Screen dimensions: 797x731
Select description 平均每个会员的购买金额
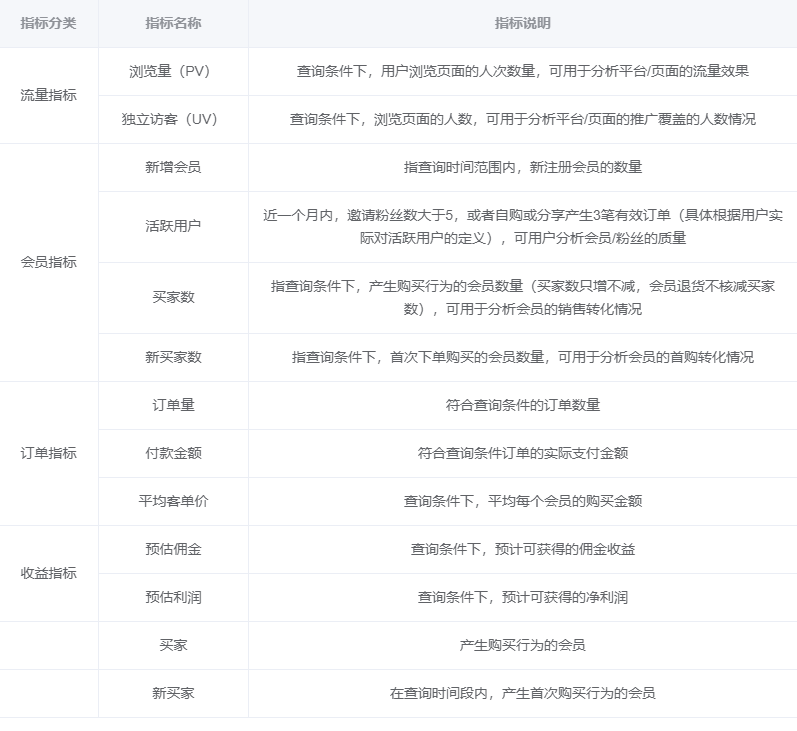point(523,501)
